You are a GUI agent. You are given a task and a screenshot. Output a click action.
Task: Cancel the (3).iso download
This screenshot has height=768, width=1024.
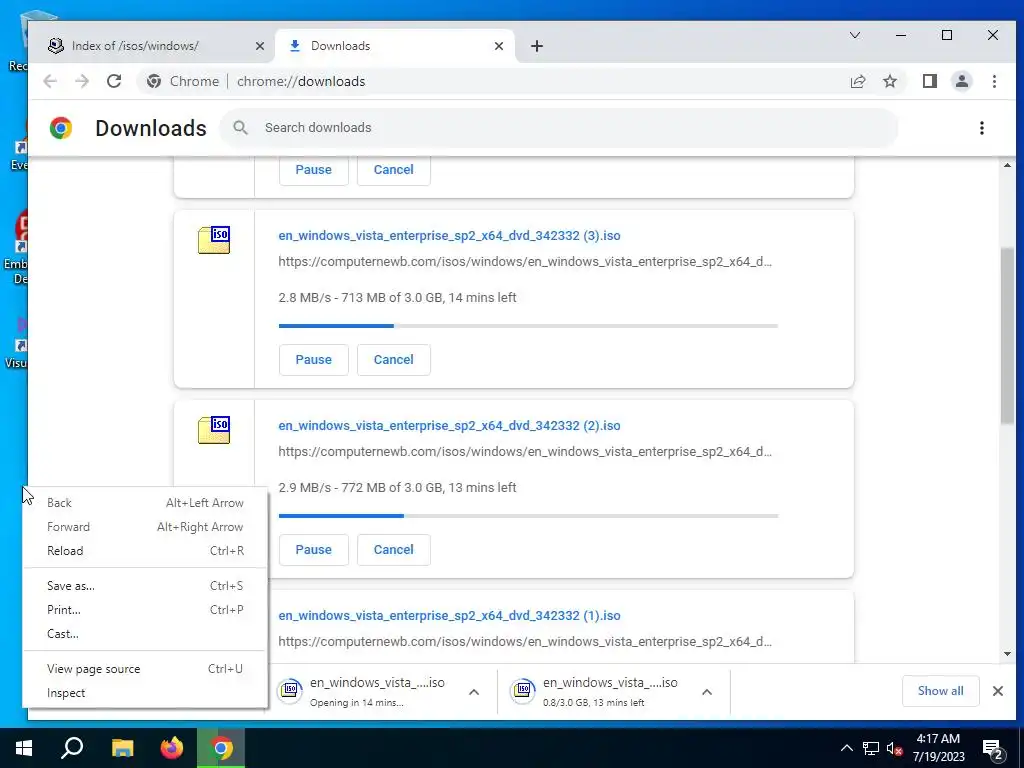pos(394,360)
